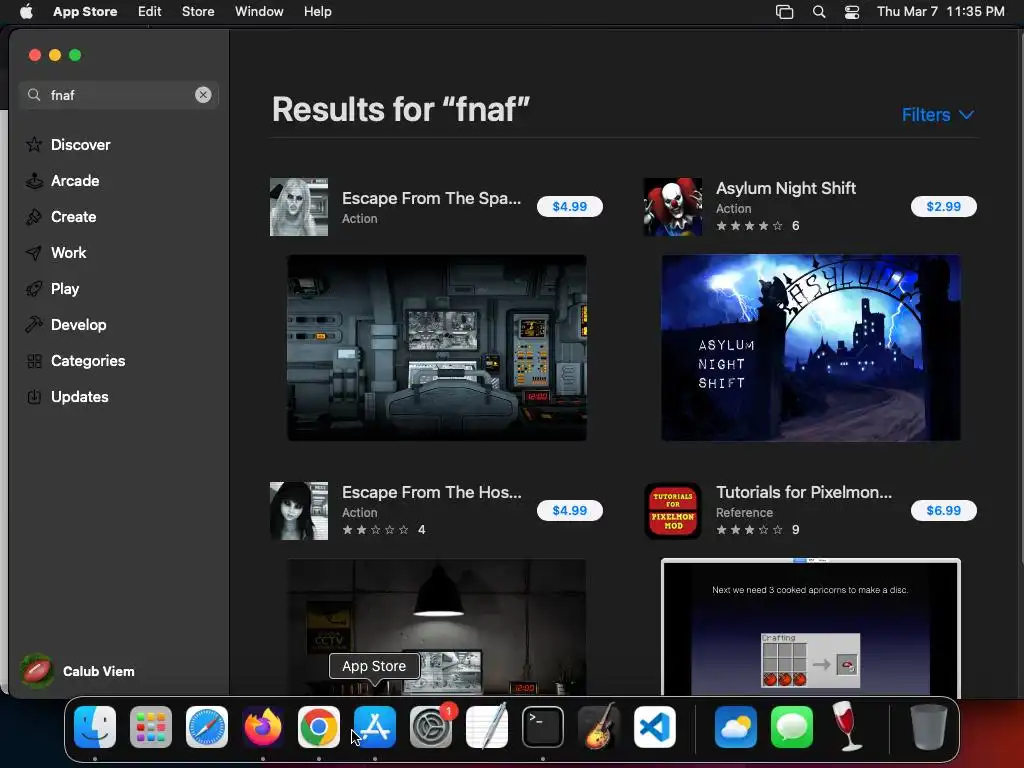Image resolution: width=1024 pixels, height=768 pixels.
Task: Open Pixelmon crafting screenshot preview
Action: 810,627
